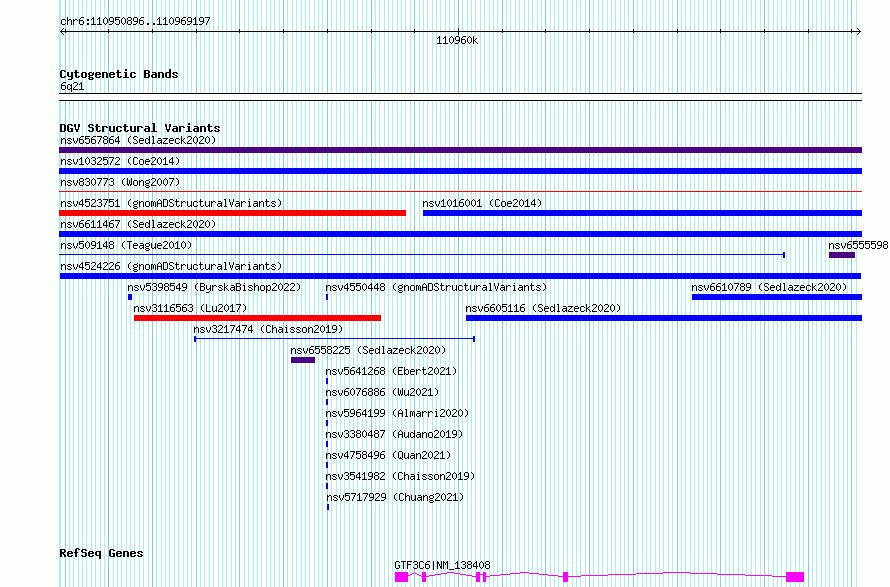
Task: Click nsv6076886 (Wu2021) label
Action: [x=382, y=392]
